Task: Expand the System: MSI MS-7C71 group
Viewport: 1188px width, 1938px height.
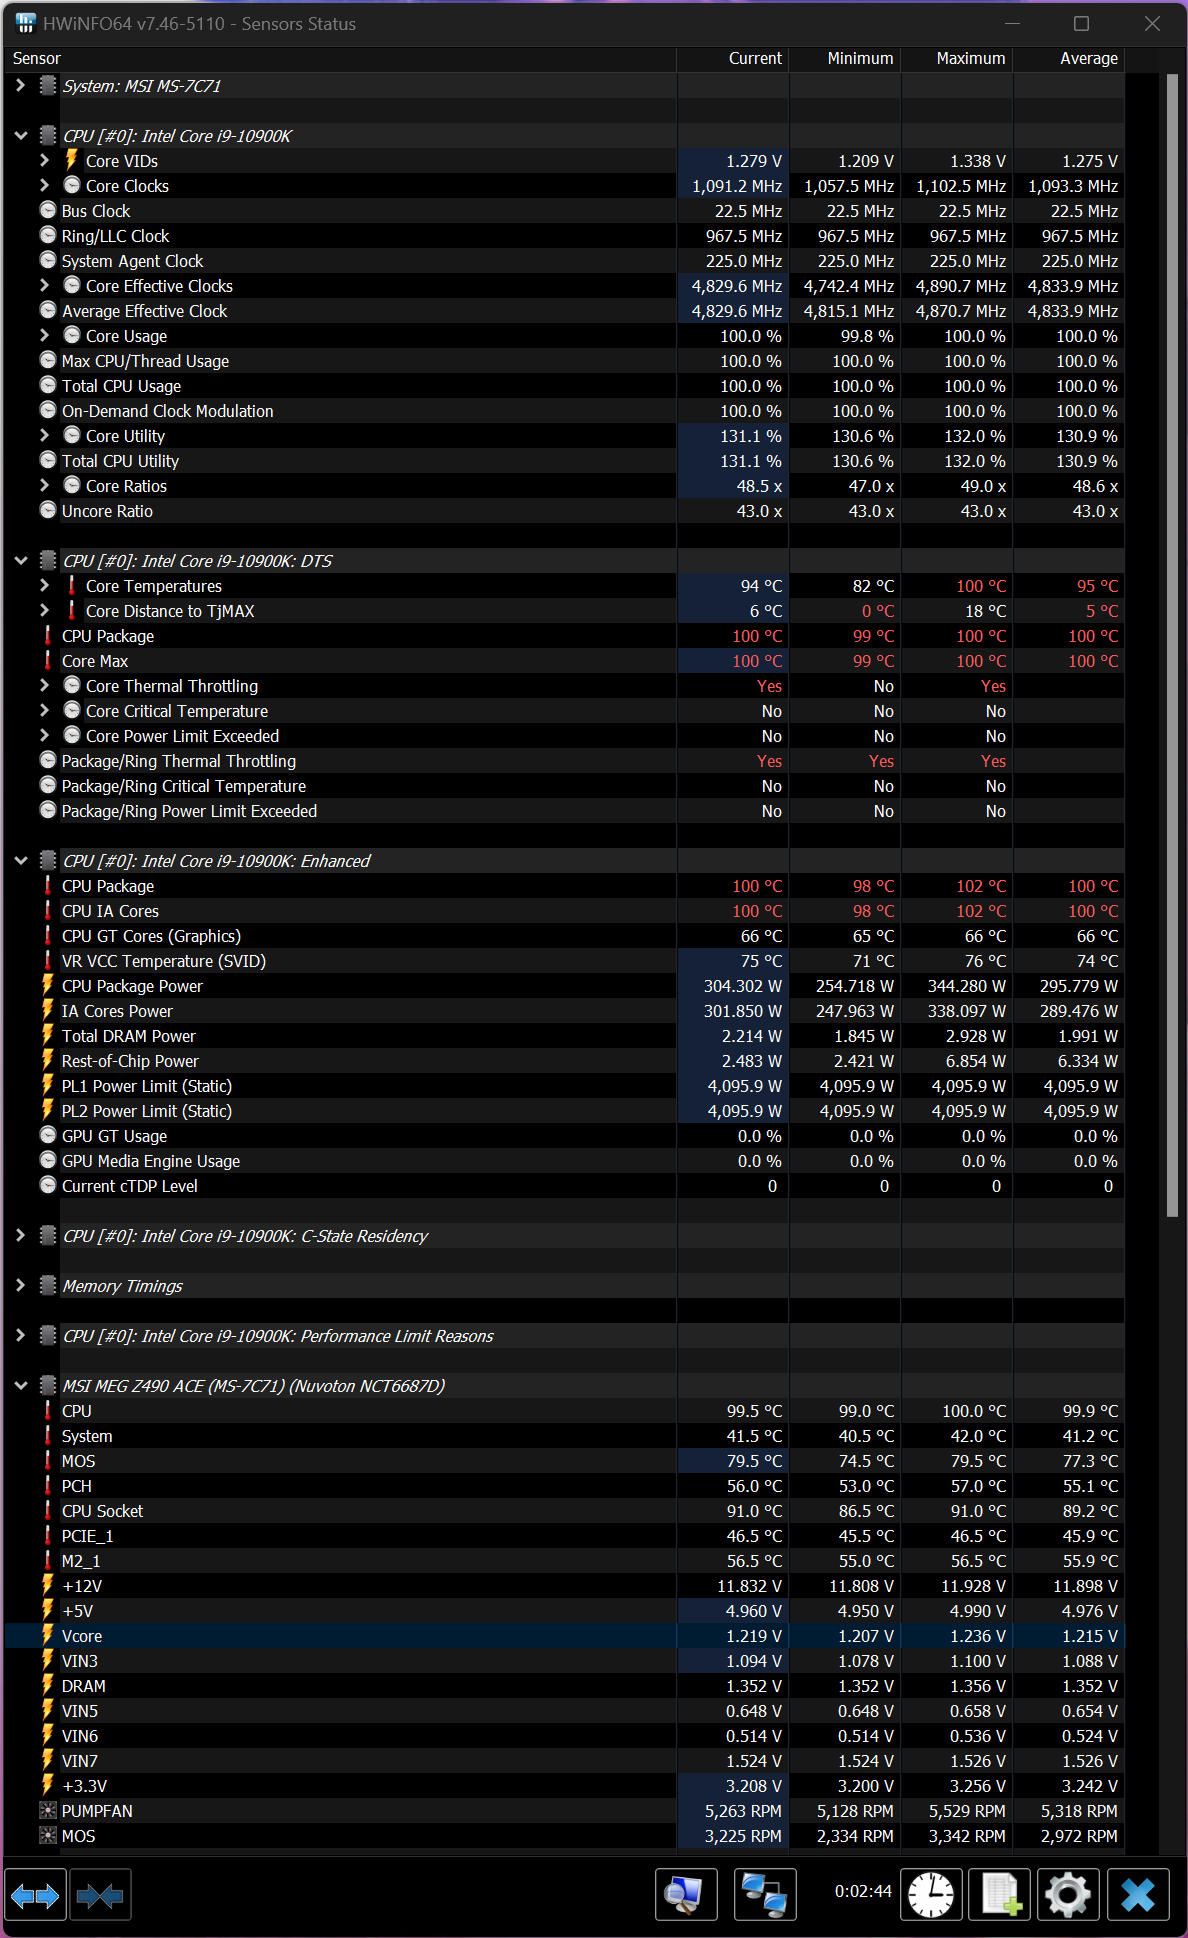Action: (20, 86)
